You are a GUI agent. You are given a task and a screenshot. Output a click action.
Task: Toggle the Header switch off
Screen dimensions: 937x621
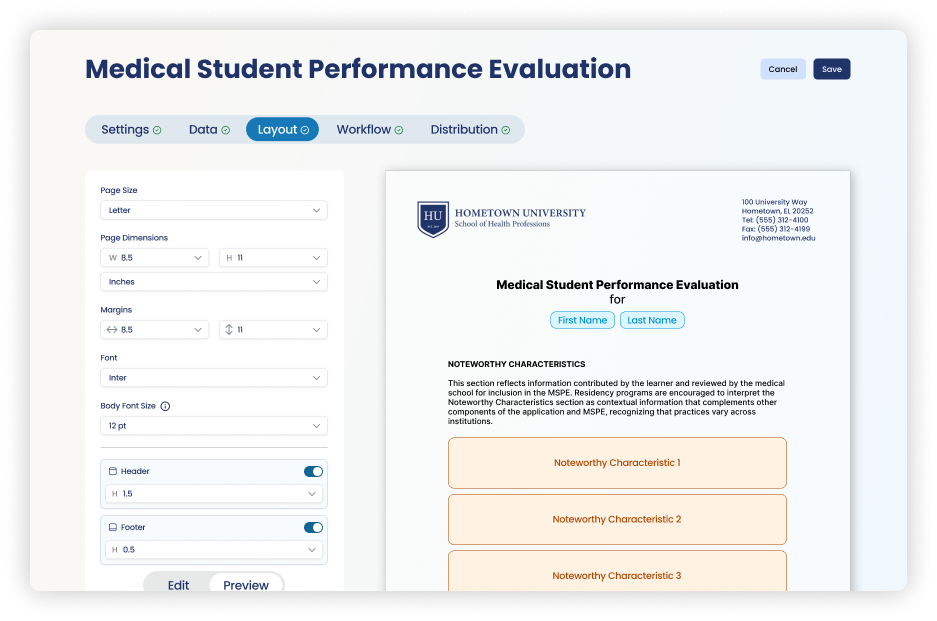tap(313, 471)
